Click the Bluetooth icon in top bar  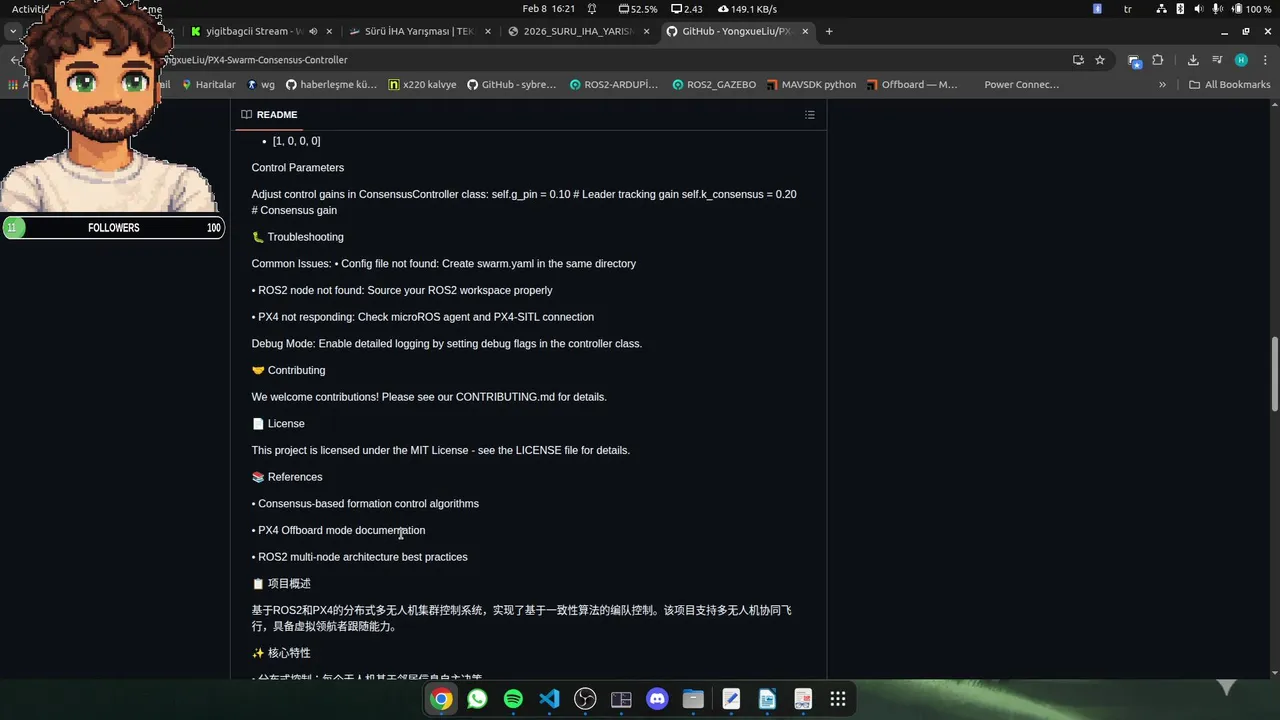pos(1180,9)
